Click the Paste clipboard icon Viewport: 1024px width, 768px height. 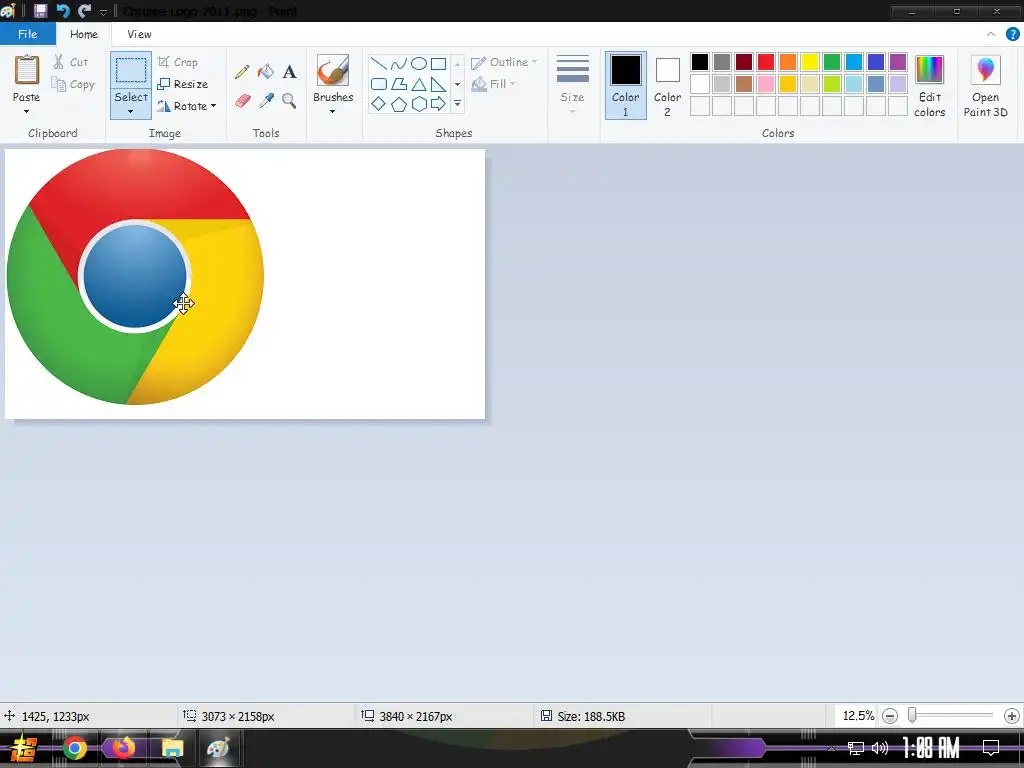[27, 70]
